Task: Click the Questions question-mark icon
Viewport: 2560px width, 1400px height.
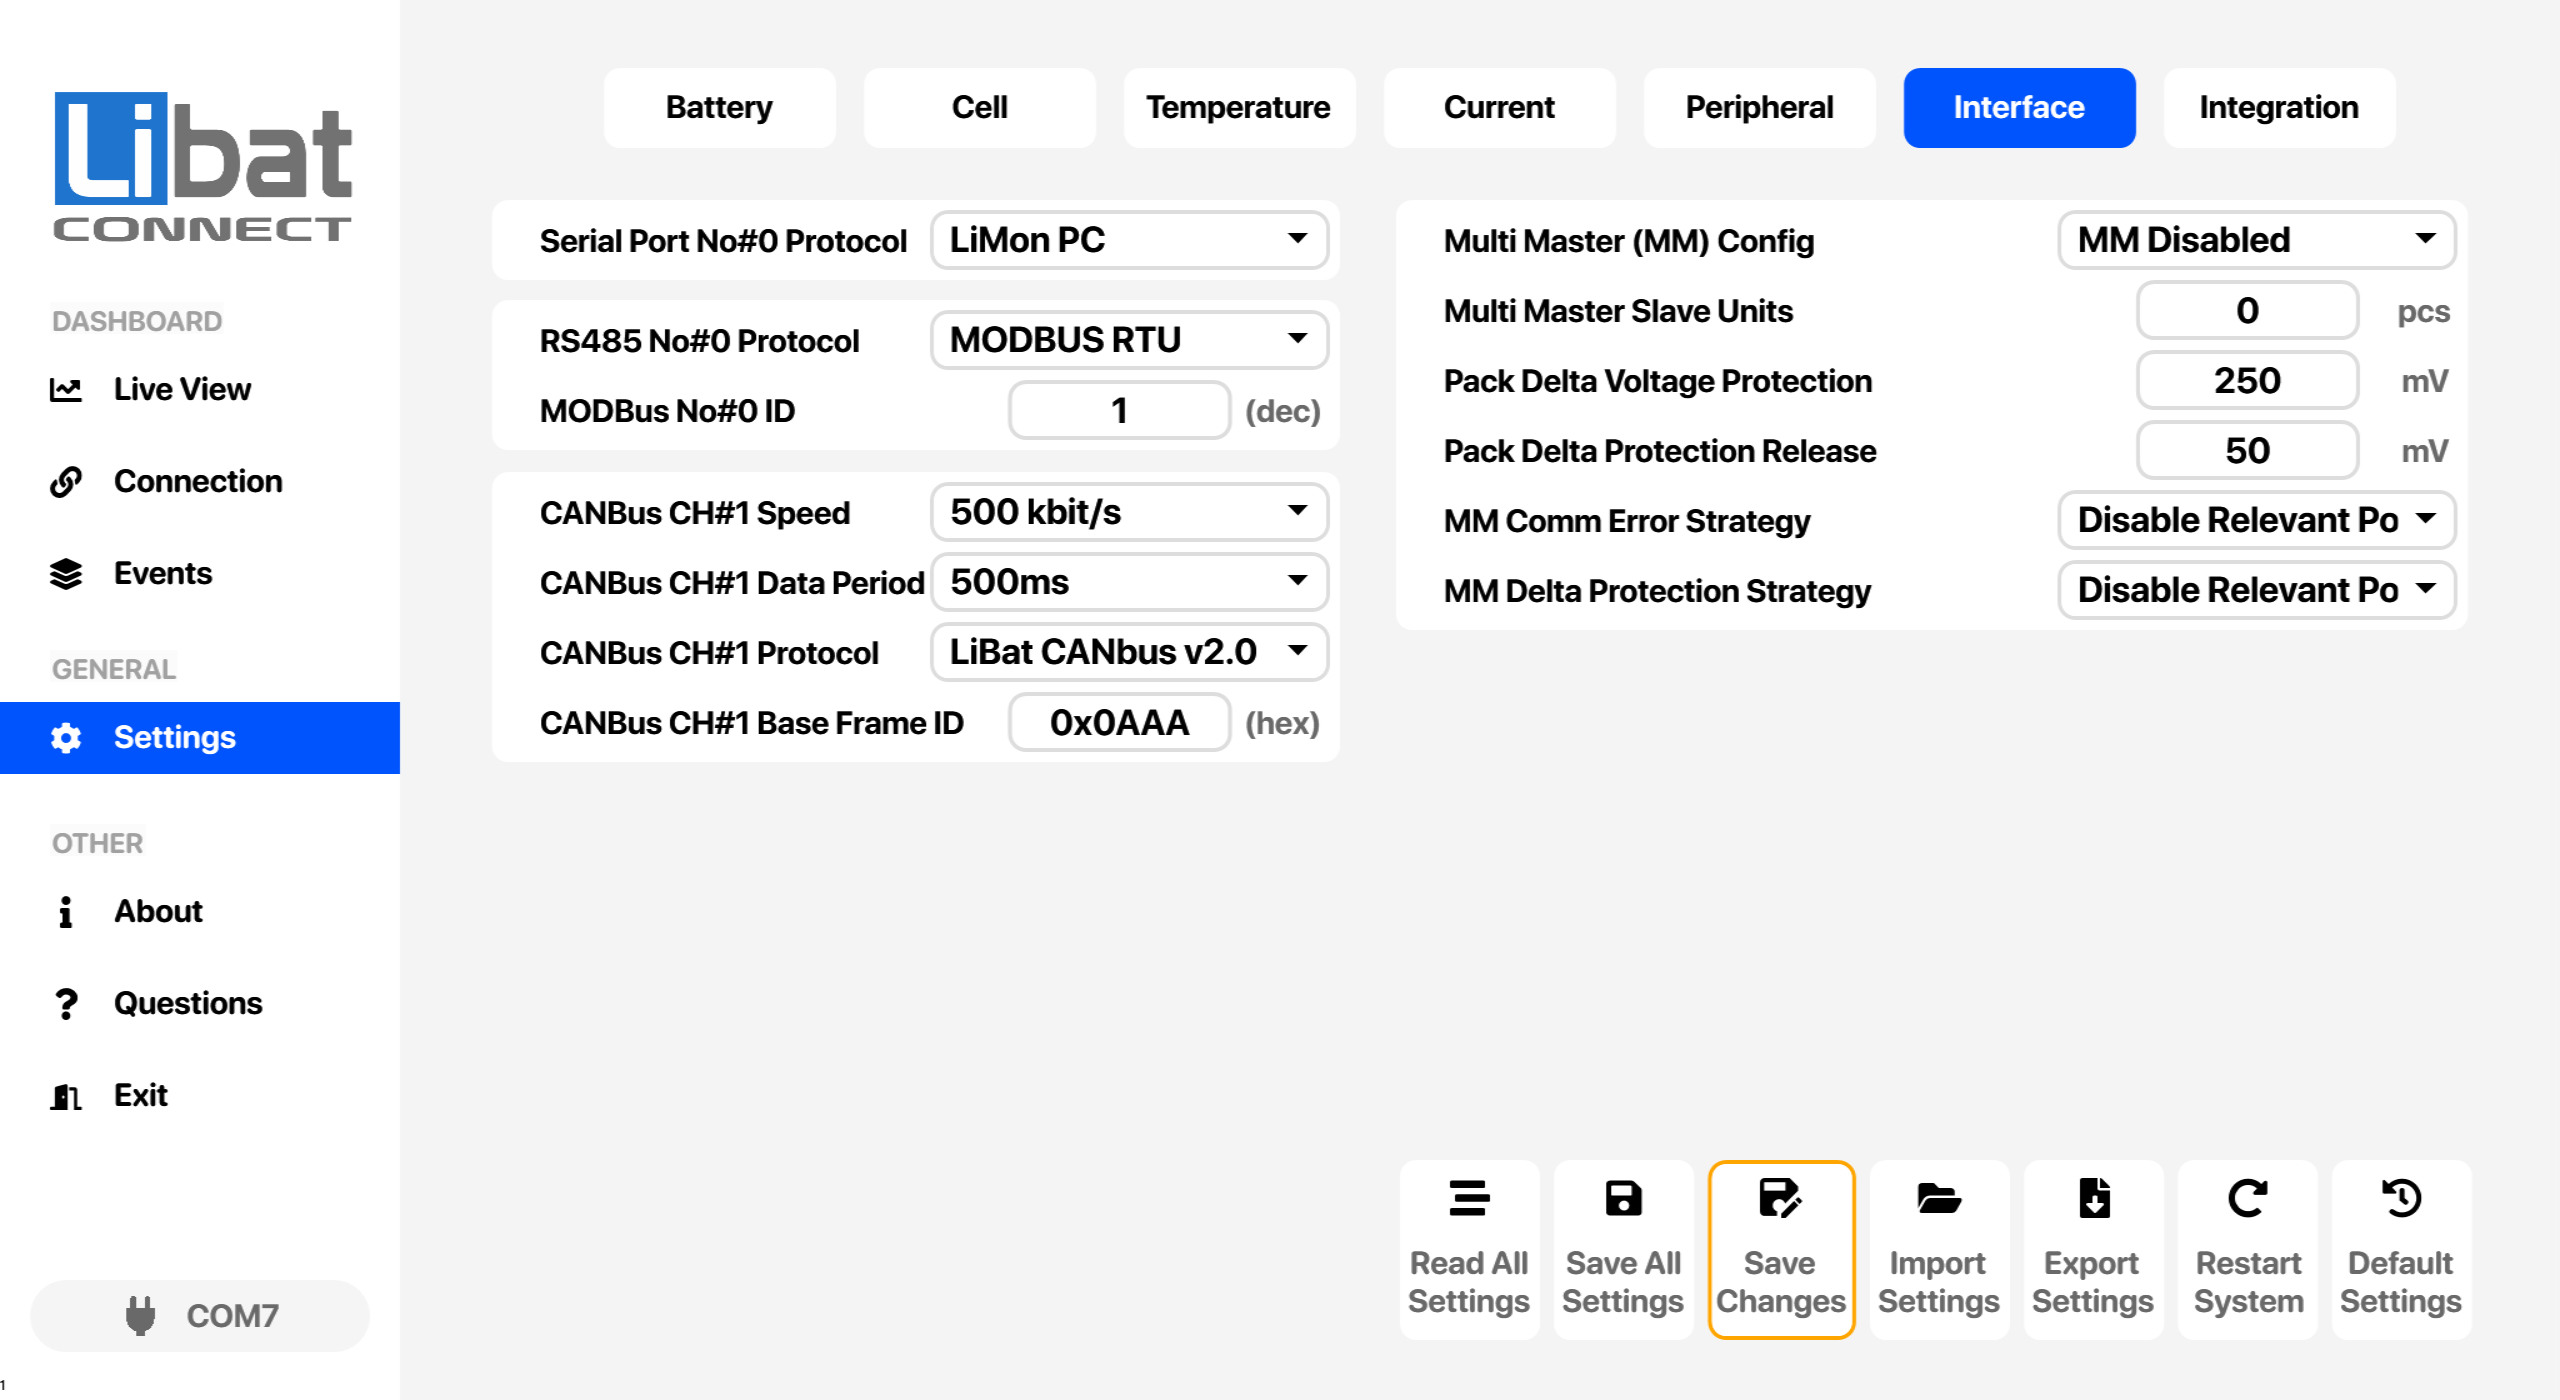Action: coord(66,1004)
